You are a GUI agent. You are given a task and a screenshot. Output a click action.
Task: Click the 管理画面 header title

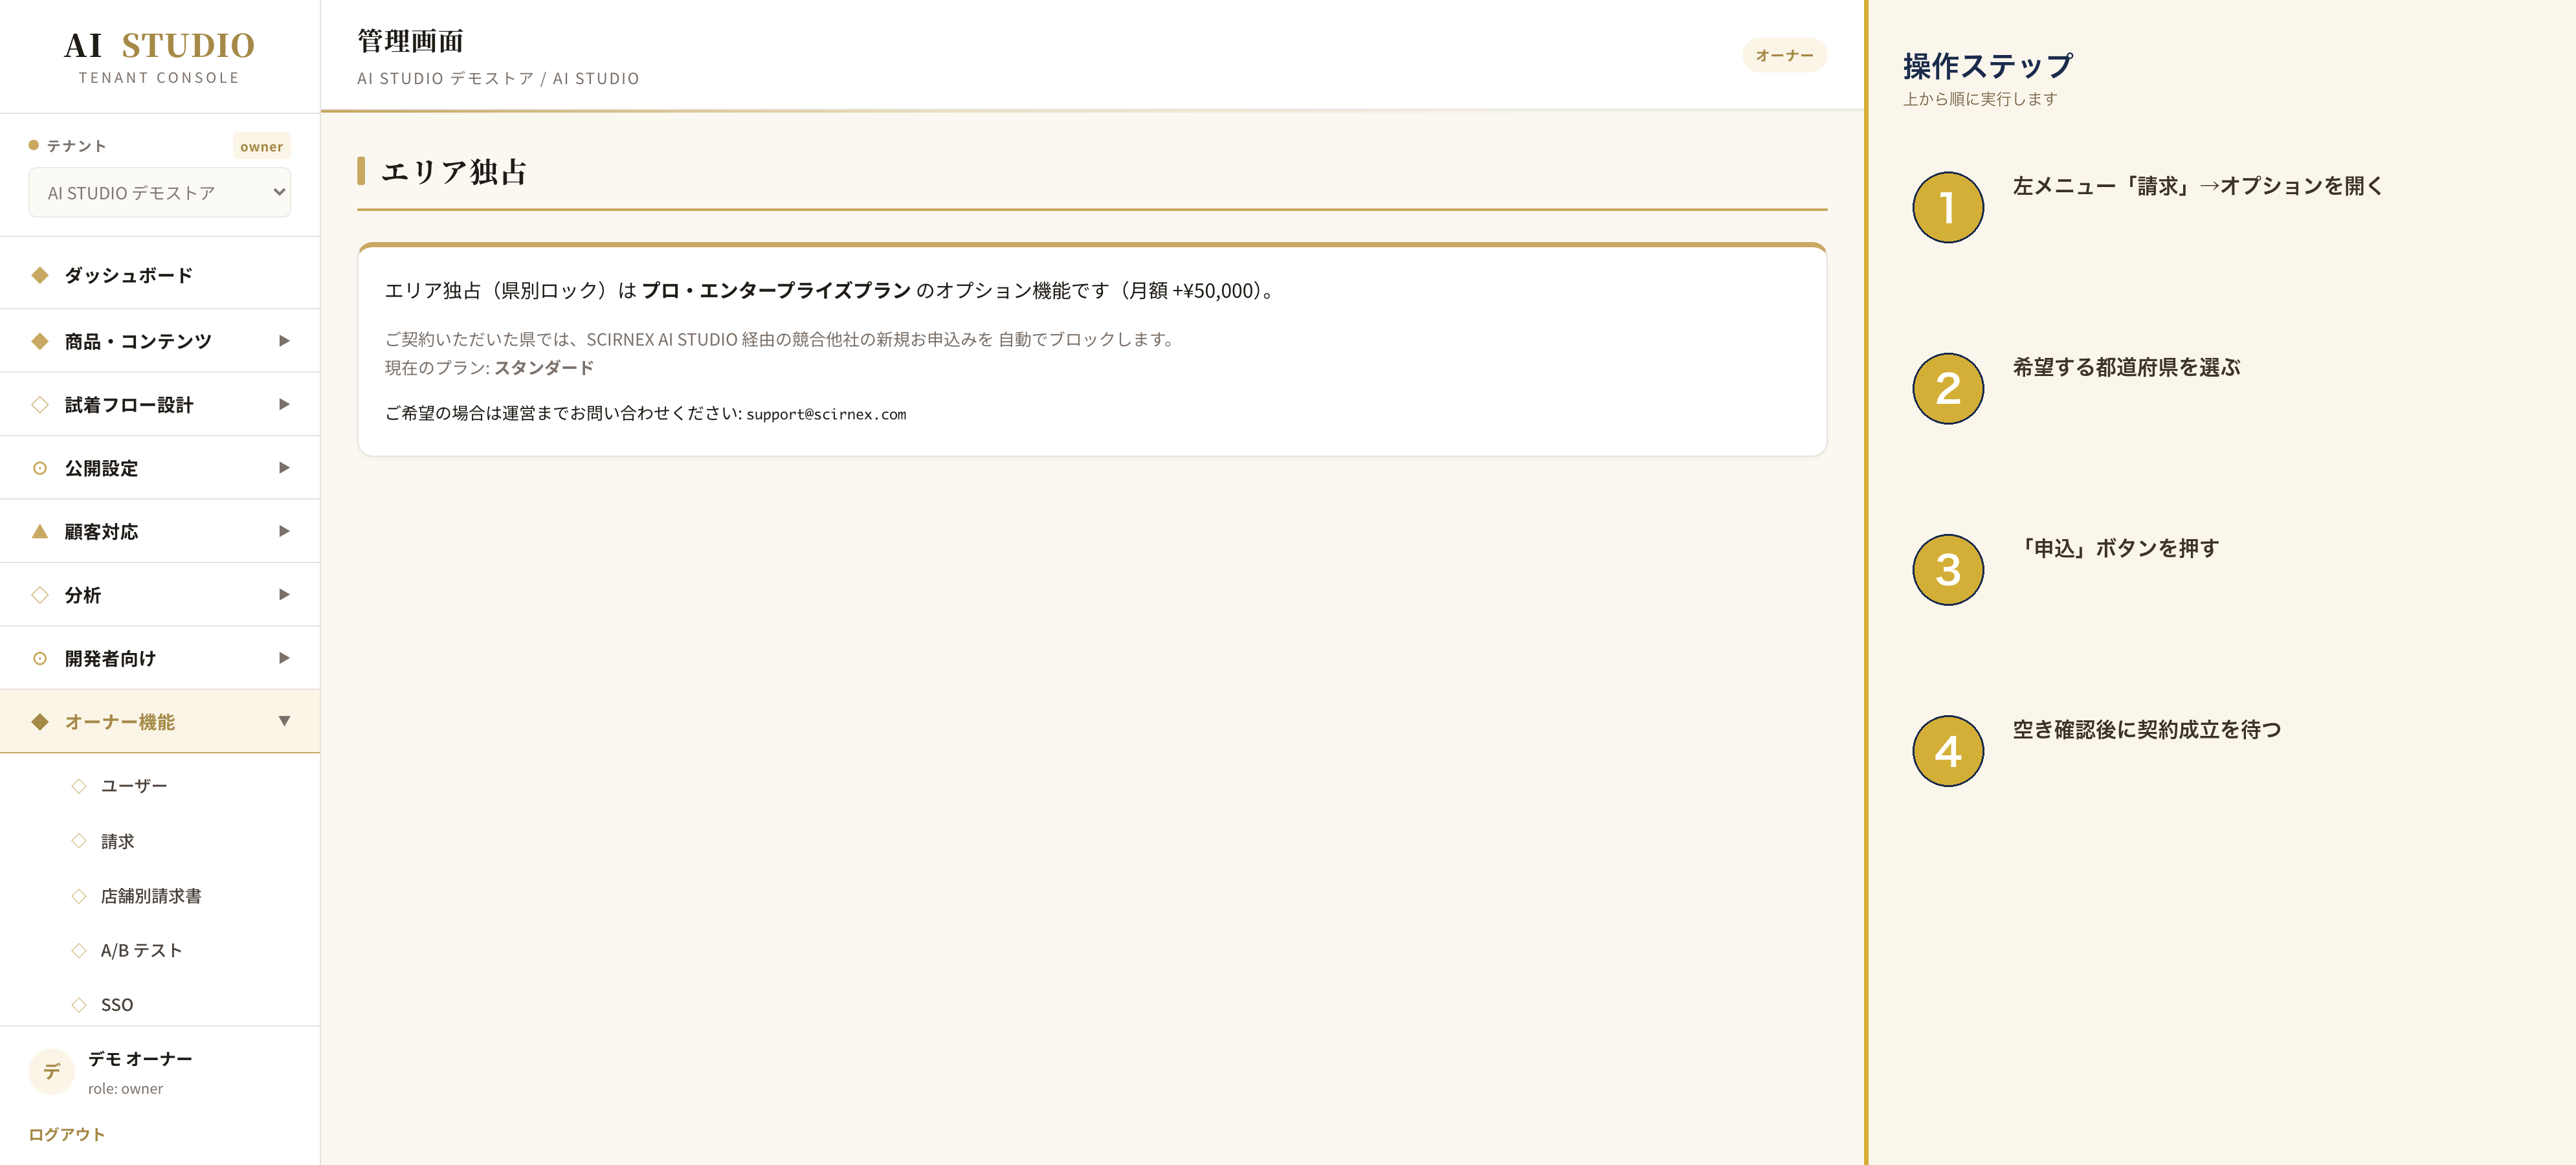point(411,41)
